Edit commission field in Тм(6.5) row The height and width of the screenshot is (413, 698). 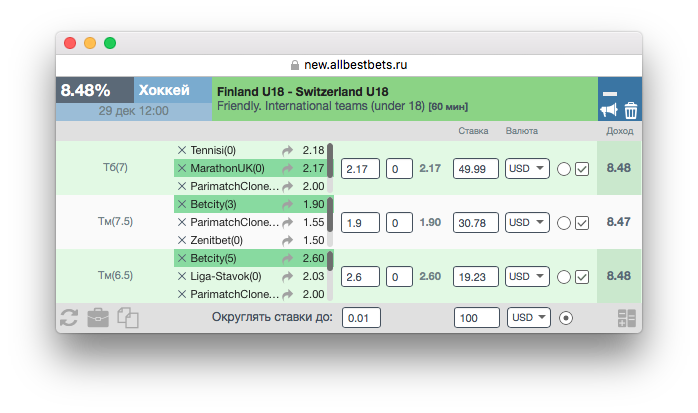click(x=399, y=276)
